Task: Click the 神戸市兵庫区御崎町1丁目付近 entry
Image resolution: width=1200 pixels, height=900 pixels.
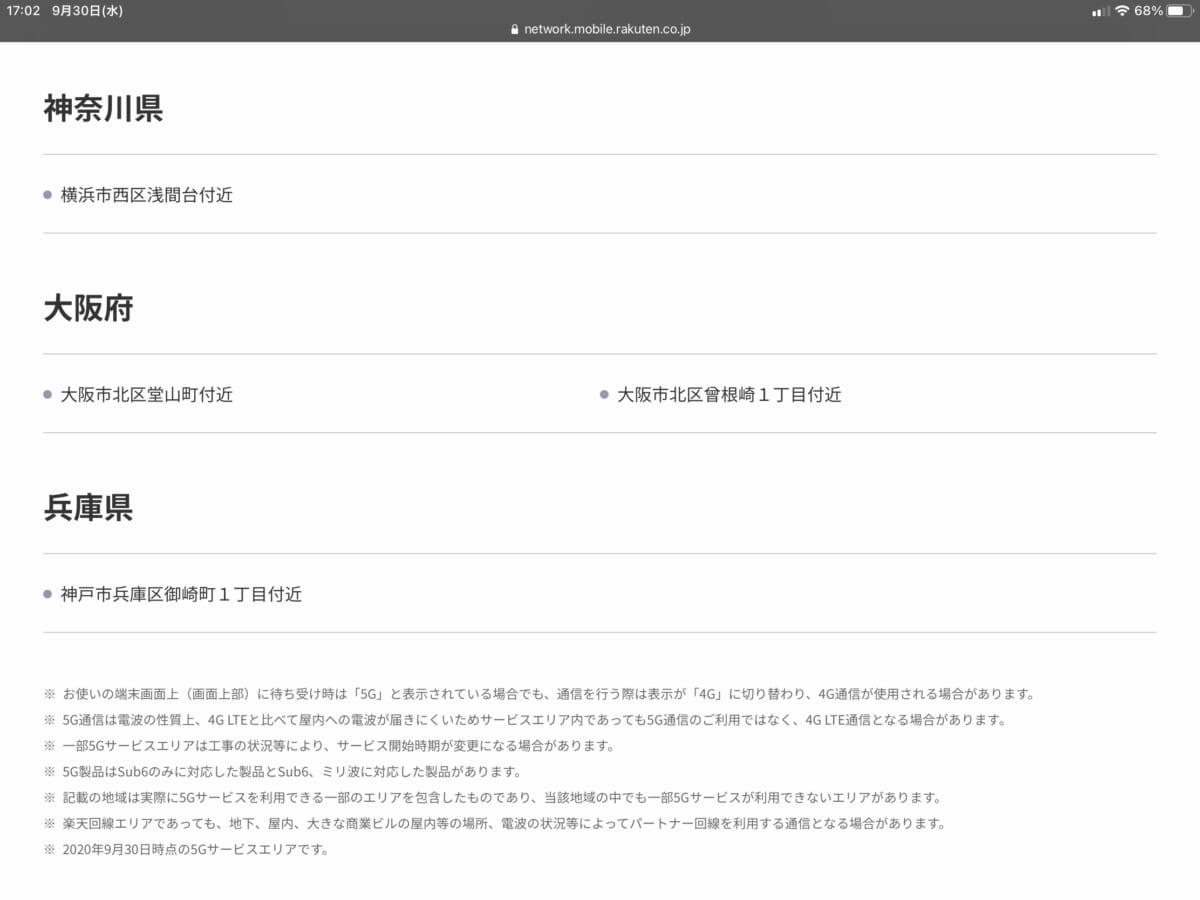Action: (181, 595)
